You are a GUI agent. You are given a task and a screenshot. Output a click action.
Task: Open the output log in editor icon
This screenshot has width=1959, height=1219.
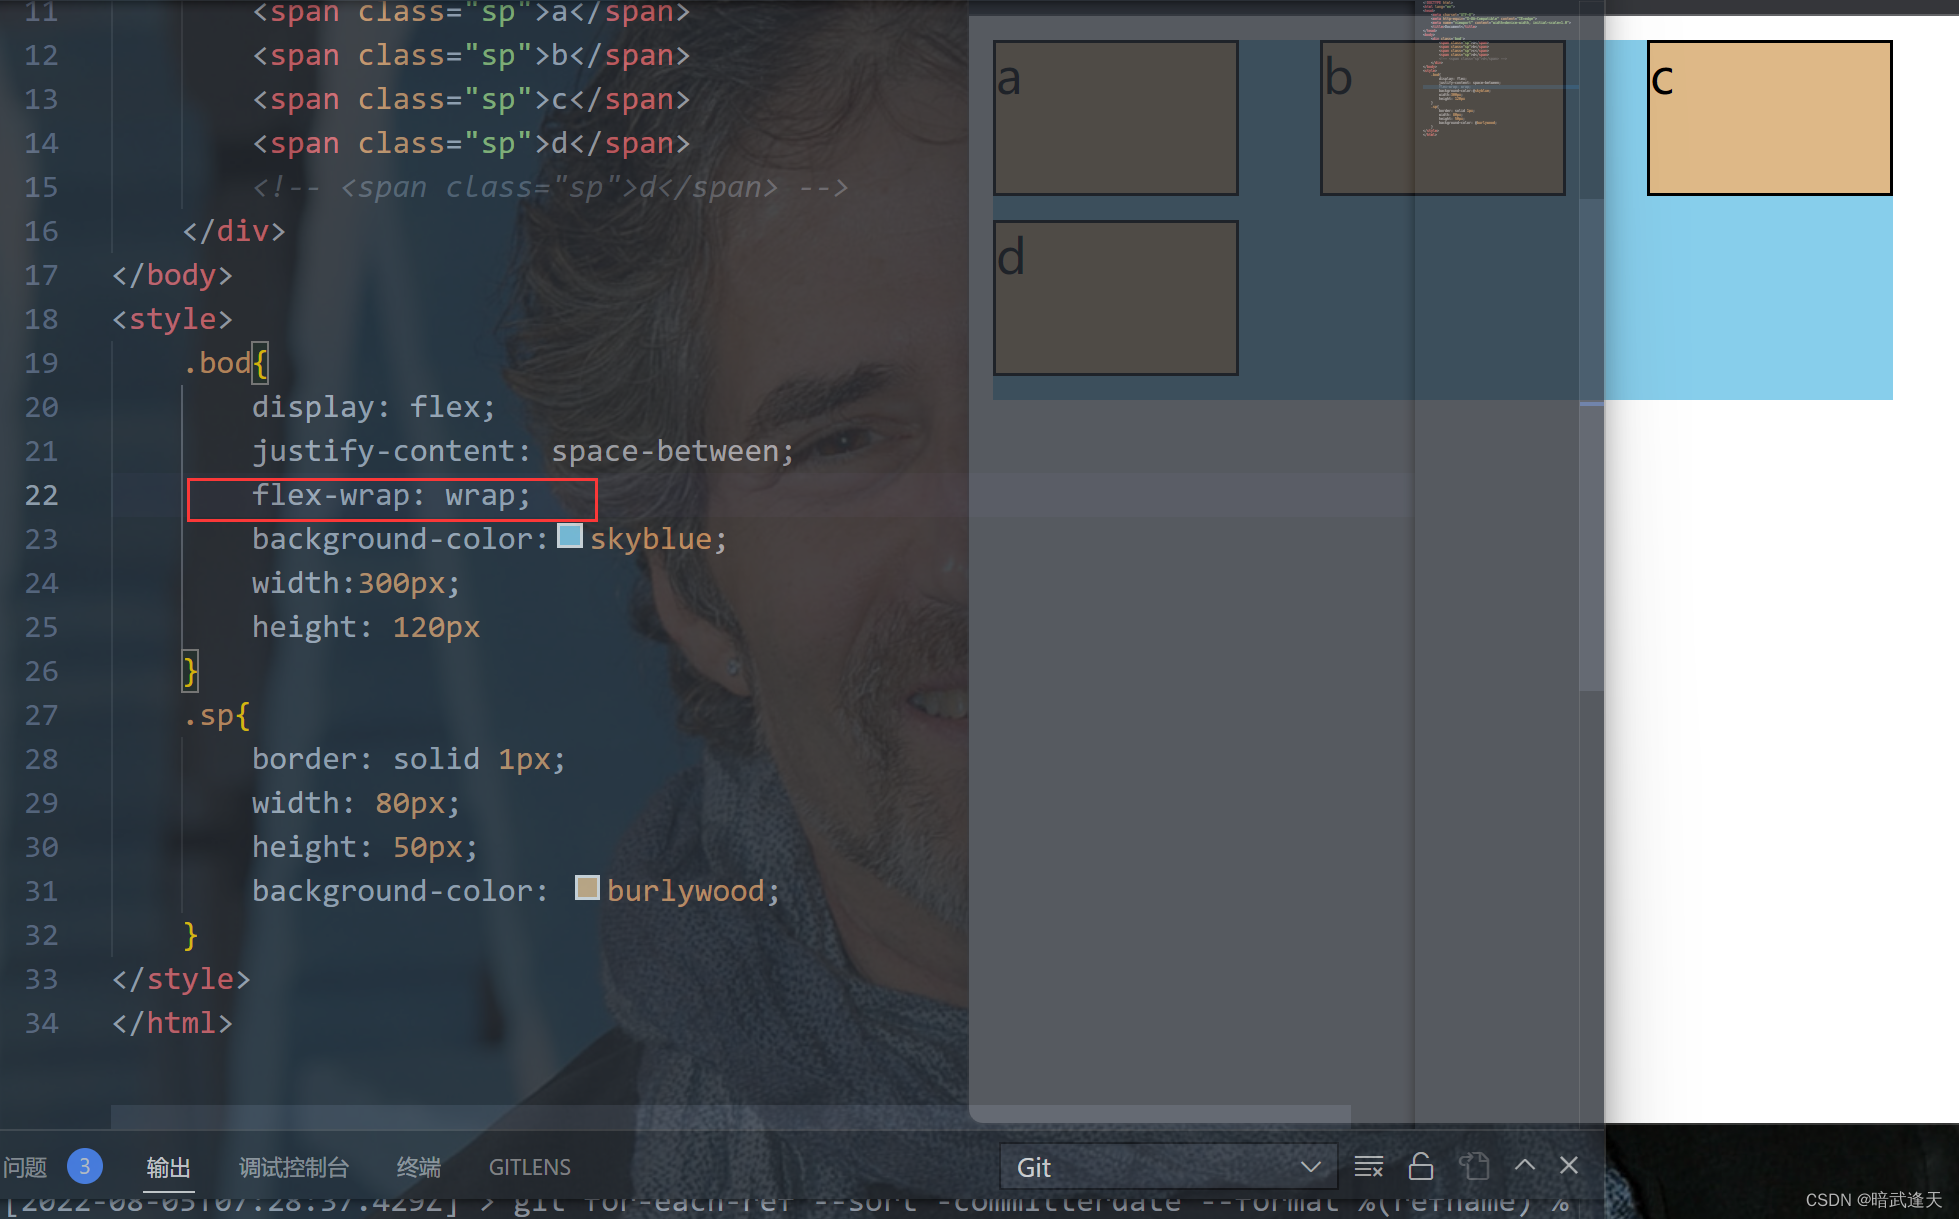(1474, 1166)
